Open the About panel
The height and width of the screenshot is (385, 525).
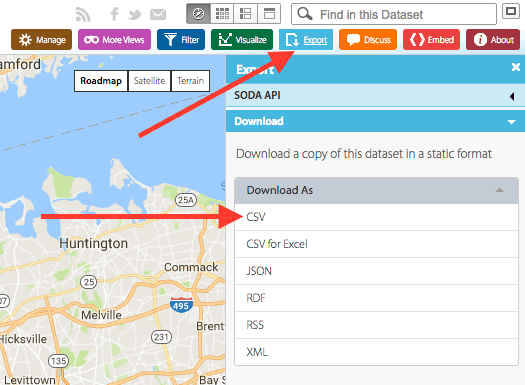[x=493, y=40]
